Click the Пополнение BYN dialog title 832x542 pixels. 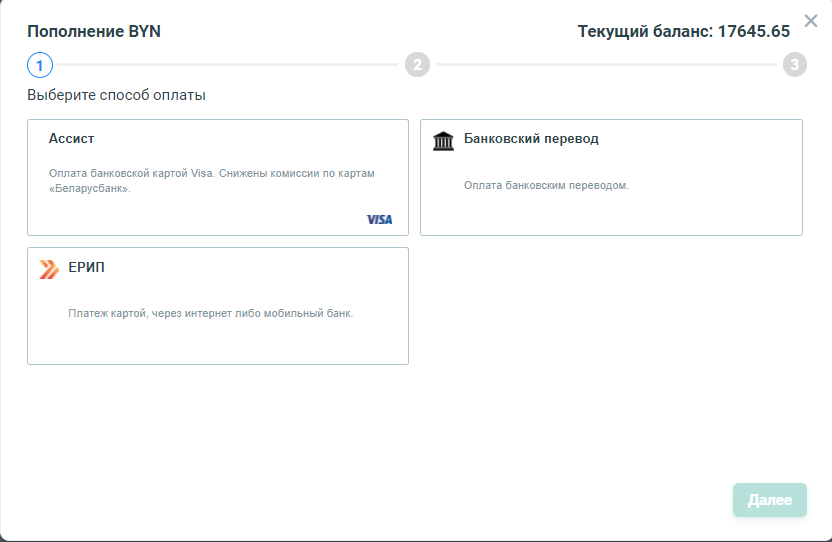(x=94, y=31)
